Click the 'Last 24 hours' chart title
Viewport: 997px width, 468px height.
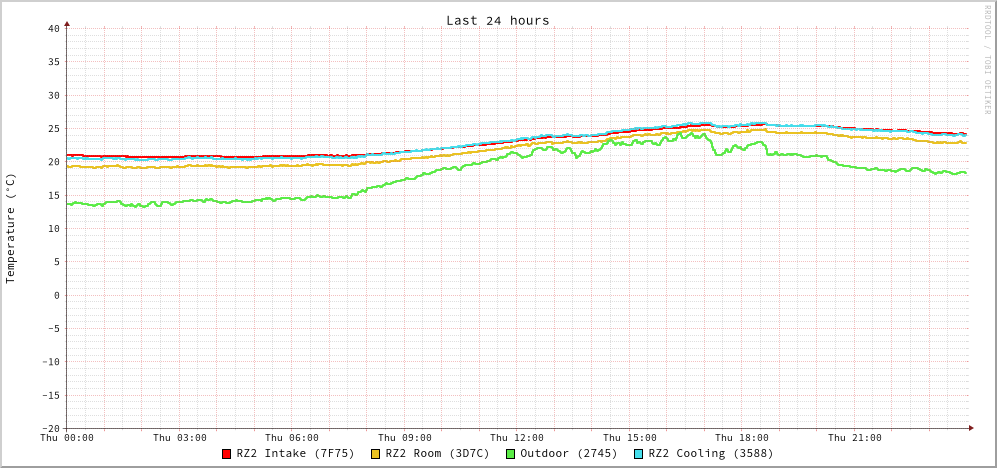coord(498,20)
